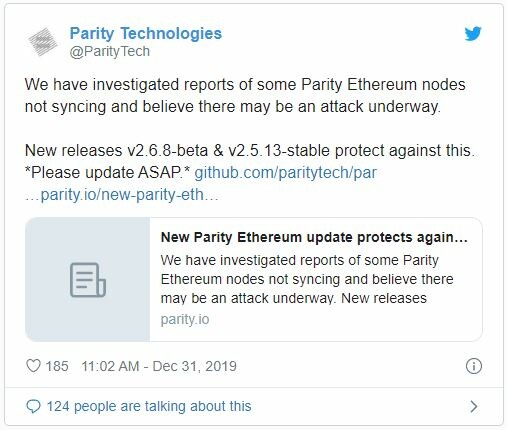Open '124 people are talking about this'
This screenshot has height=430, width=507.
pos(149,406)
